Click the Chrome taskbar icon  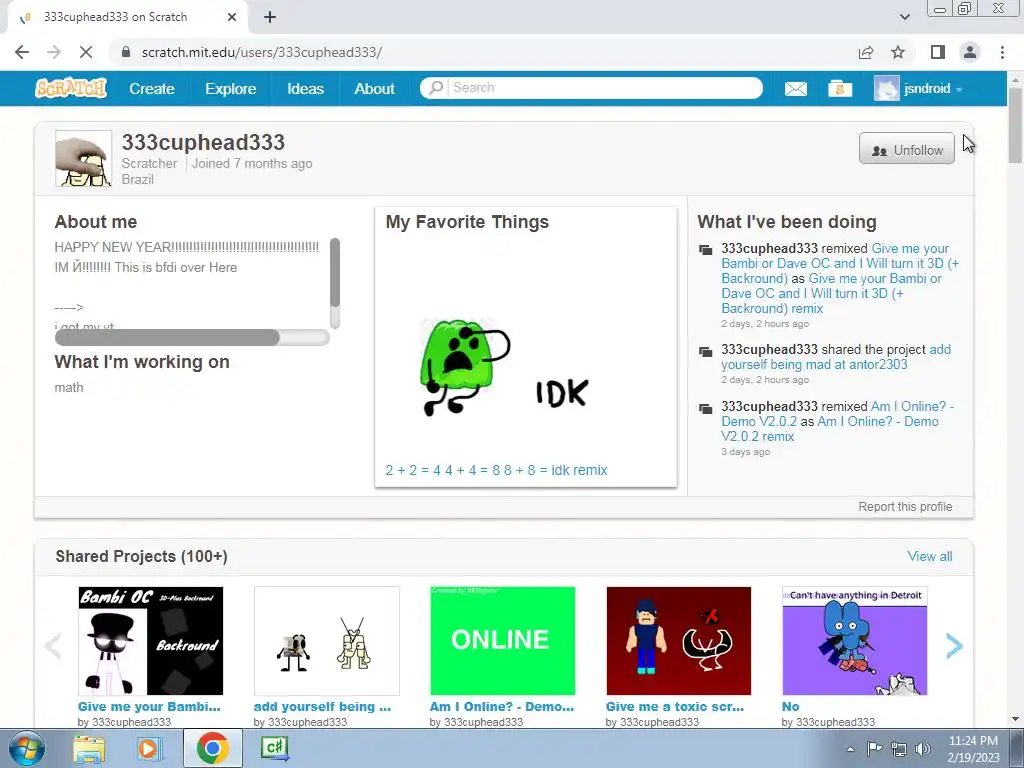[212, 748]
